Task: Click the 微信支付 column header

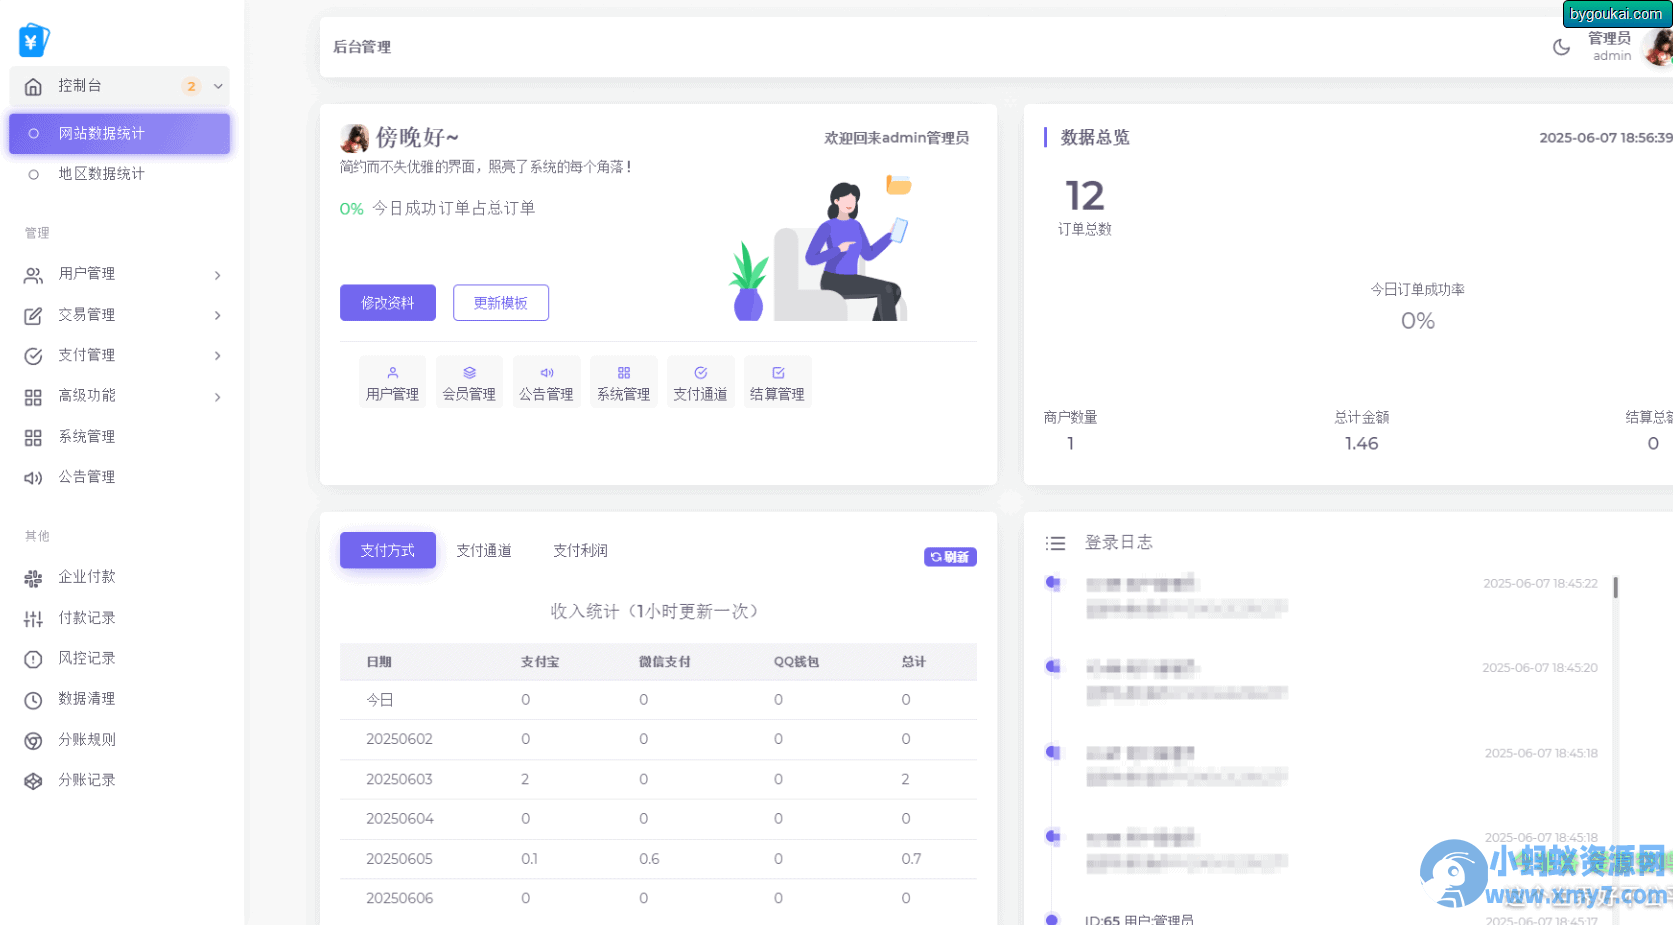Action: [665, 662]
